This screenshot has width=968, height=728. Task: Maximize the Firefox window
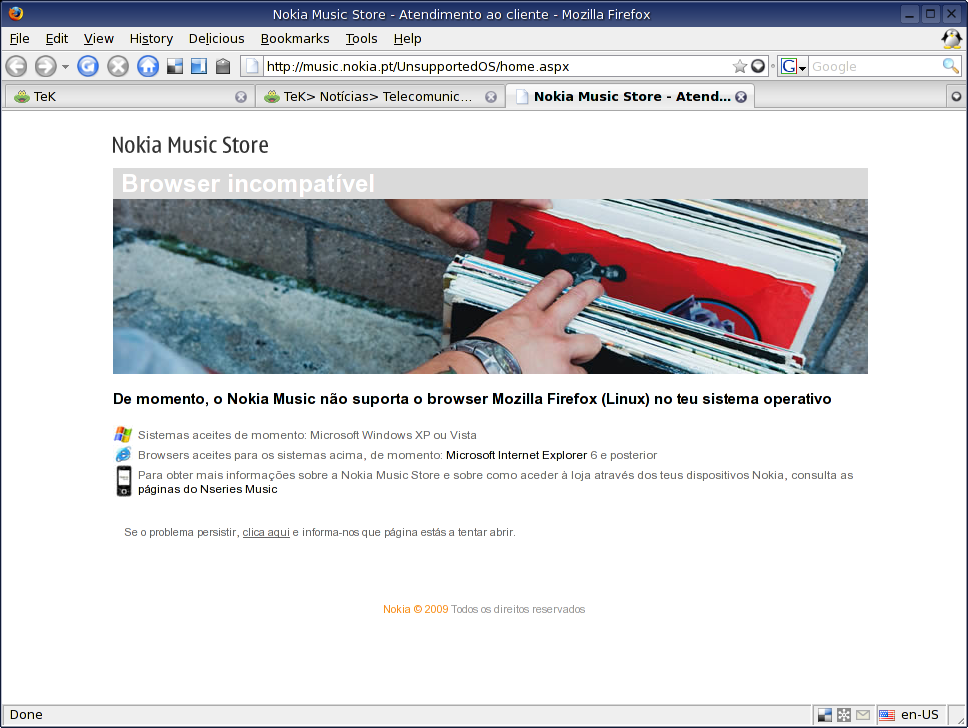pyautogui.click(x=930, y=14)
